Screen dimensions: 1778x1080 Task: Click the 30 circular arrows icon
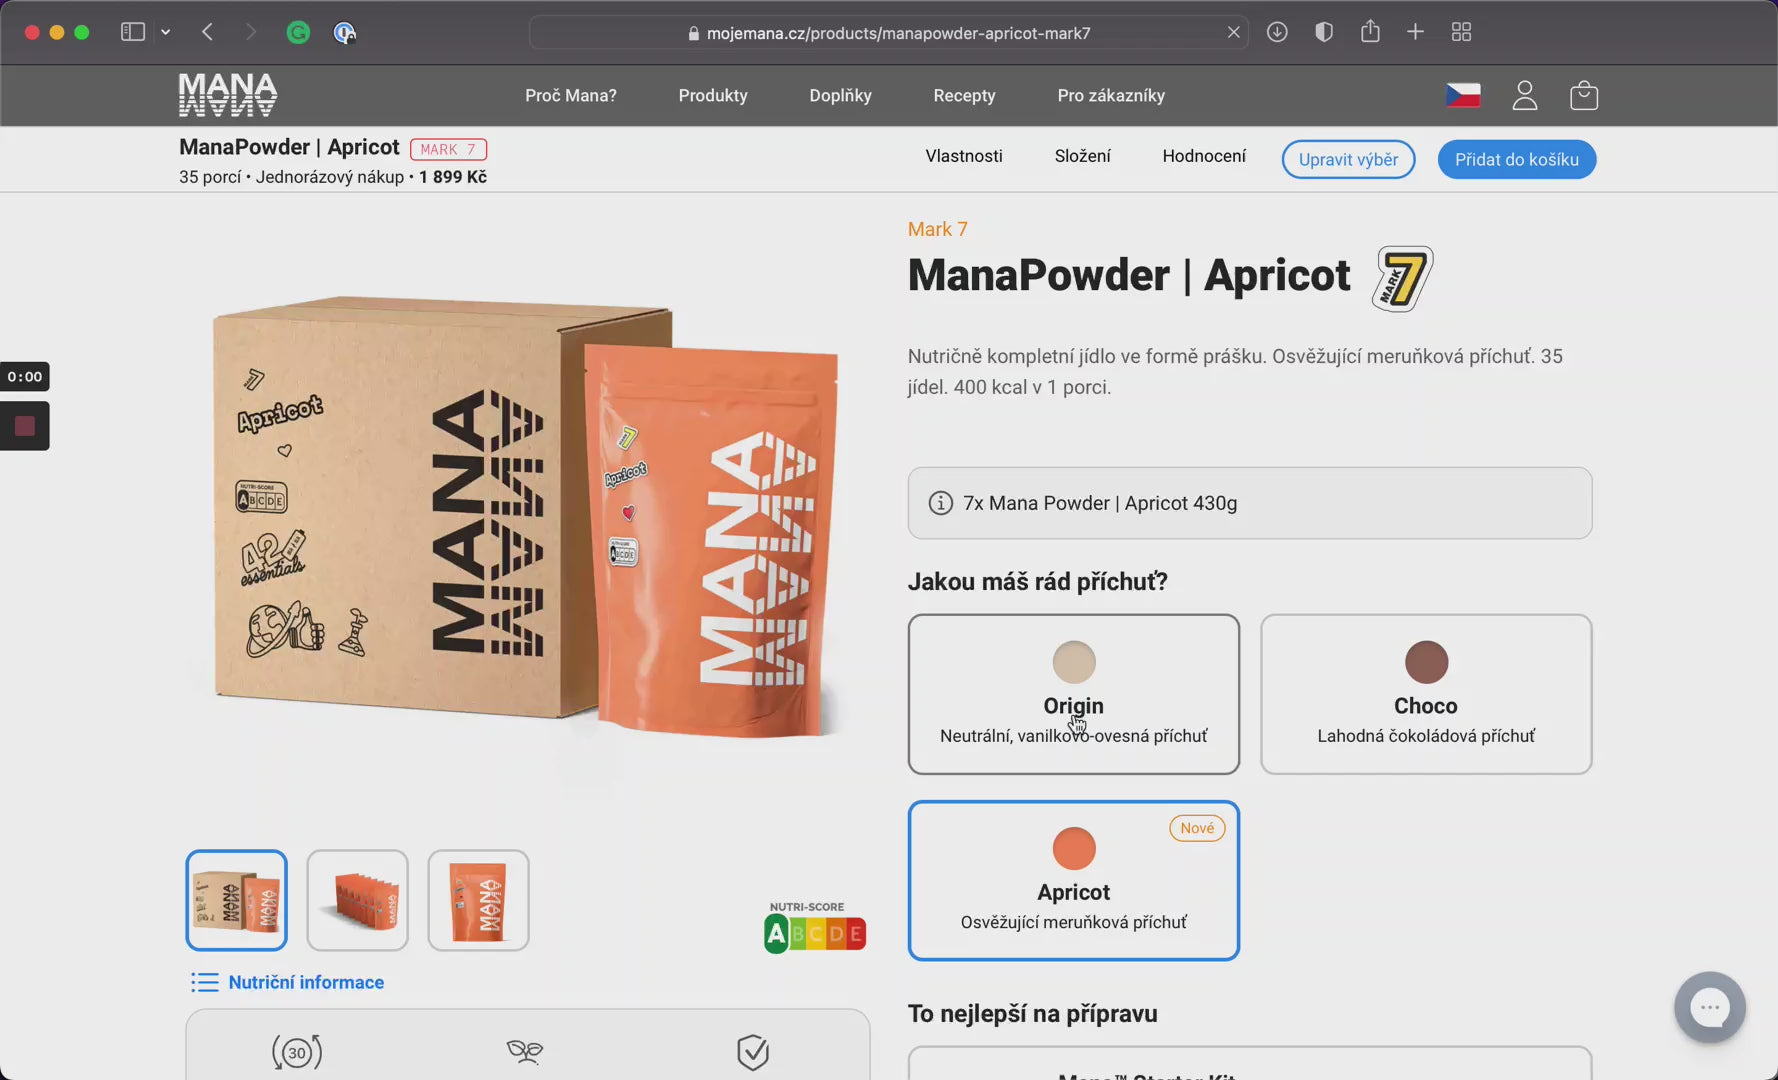(x=297, y=1052)
